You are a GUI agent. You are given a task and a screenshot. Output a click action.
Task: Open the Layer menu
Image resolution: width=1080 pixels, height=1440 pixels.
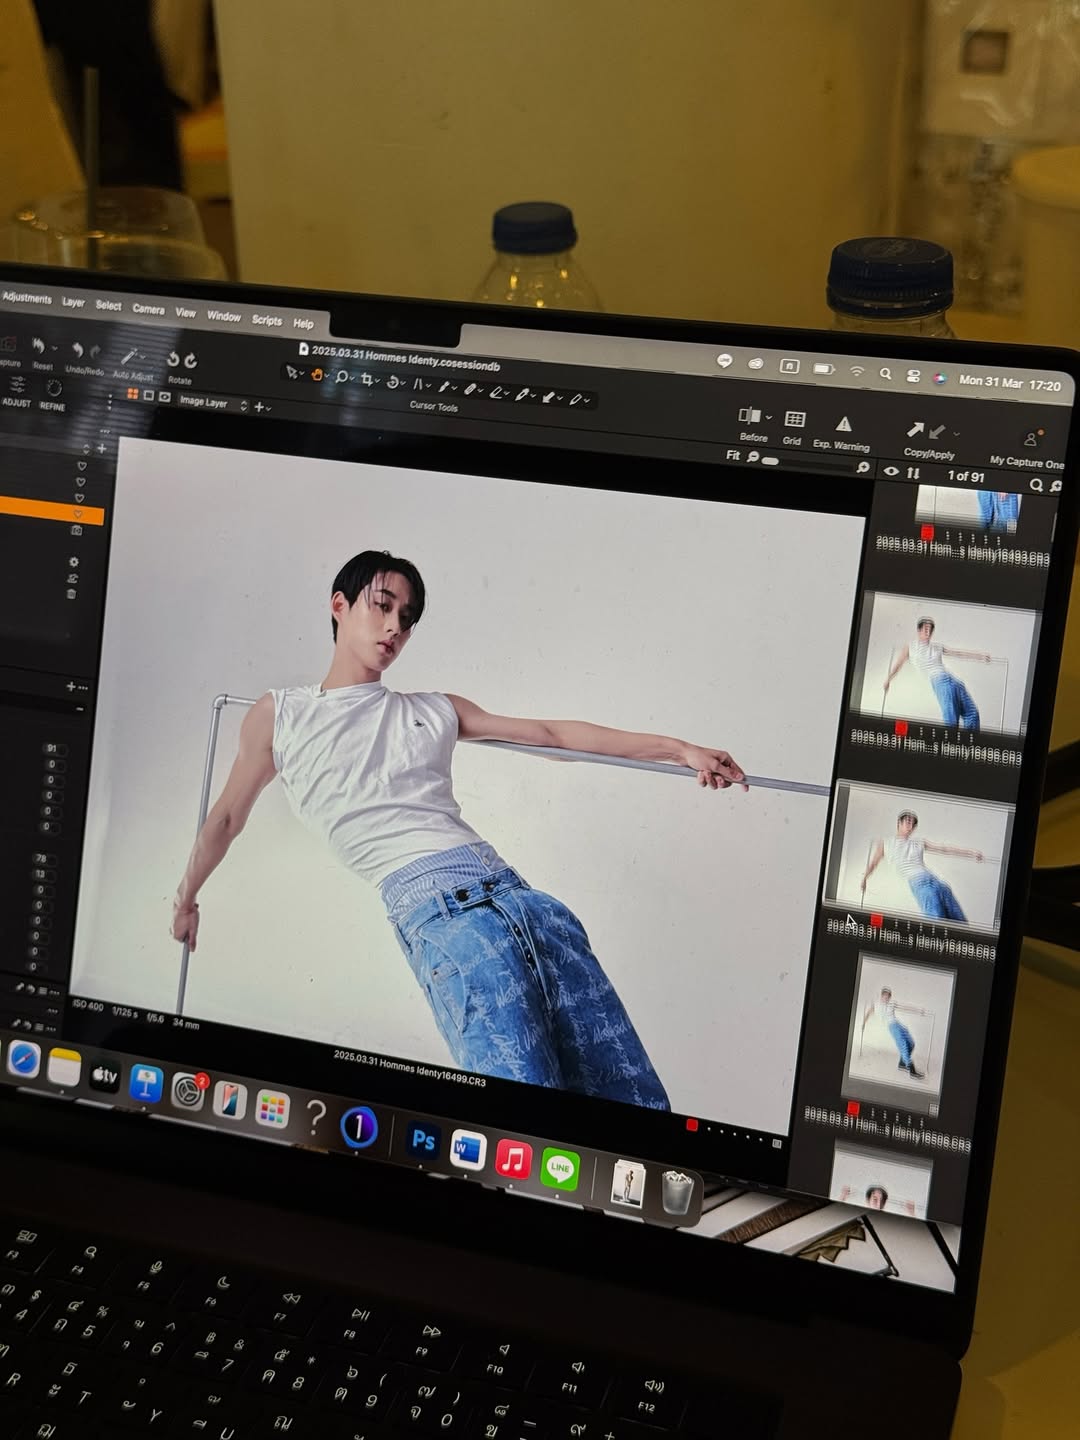pos(74,302)
